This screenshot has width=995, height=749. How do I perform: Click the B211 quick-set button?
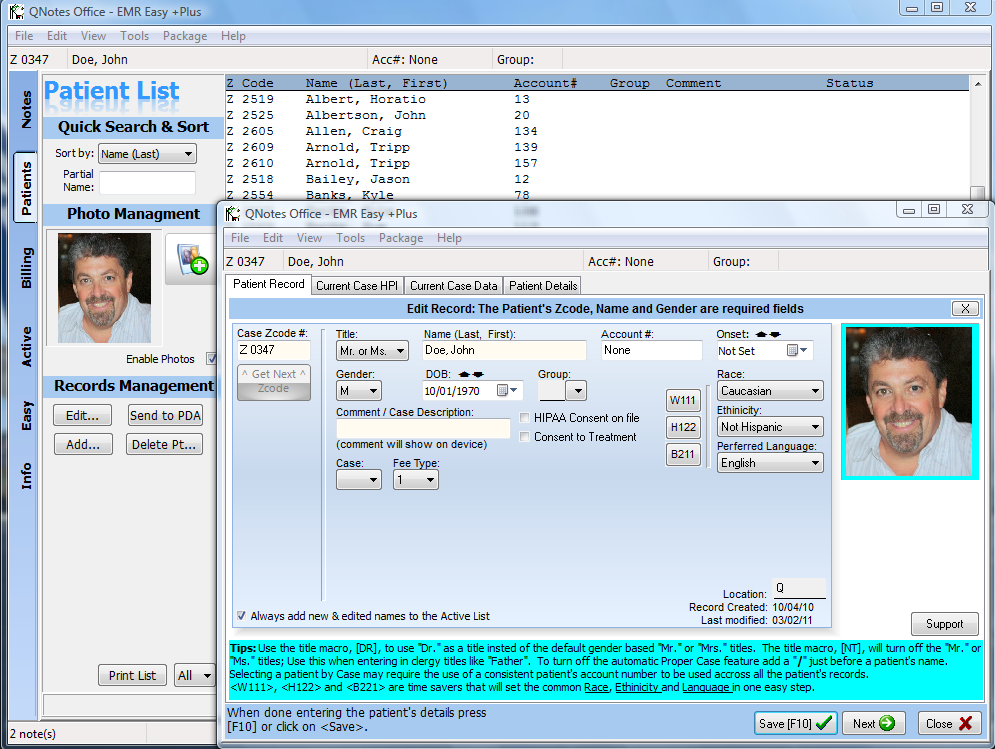[x=683, y=454]
